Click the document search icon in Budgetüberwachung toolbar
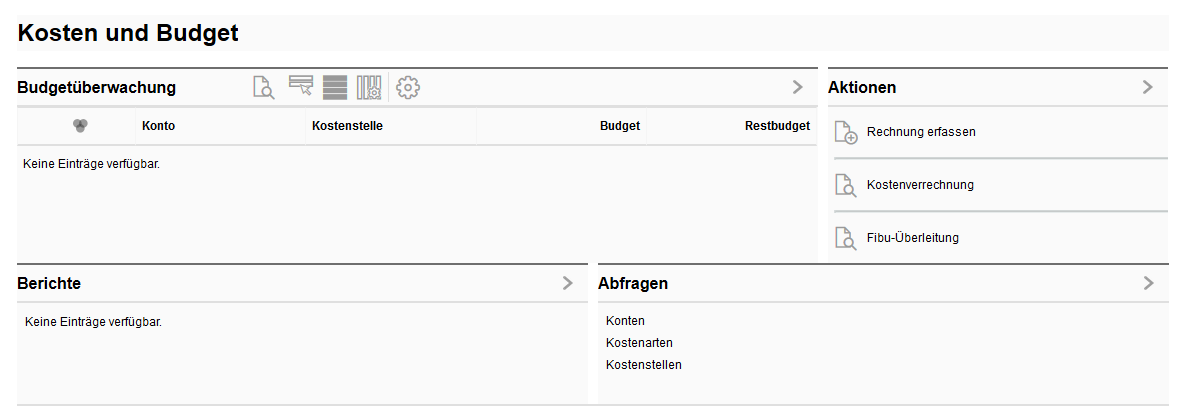The width and height of the screenshot is (1188, 411). (264, 88)
